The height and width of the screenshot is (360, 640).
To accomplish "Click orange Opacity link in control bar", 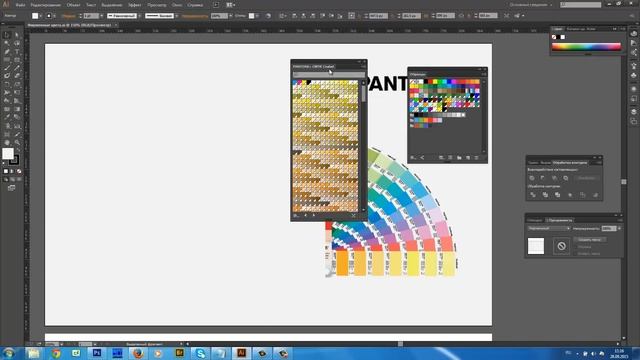I will click(x=195, y=16).
